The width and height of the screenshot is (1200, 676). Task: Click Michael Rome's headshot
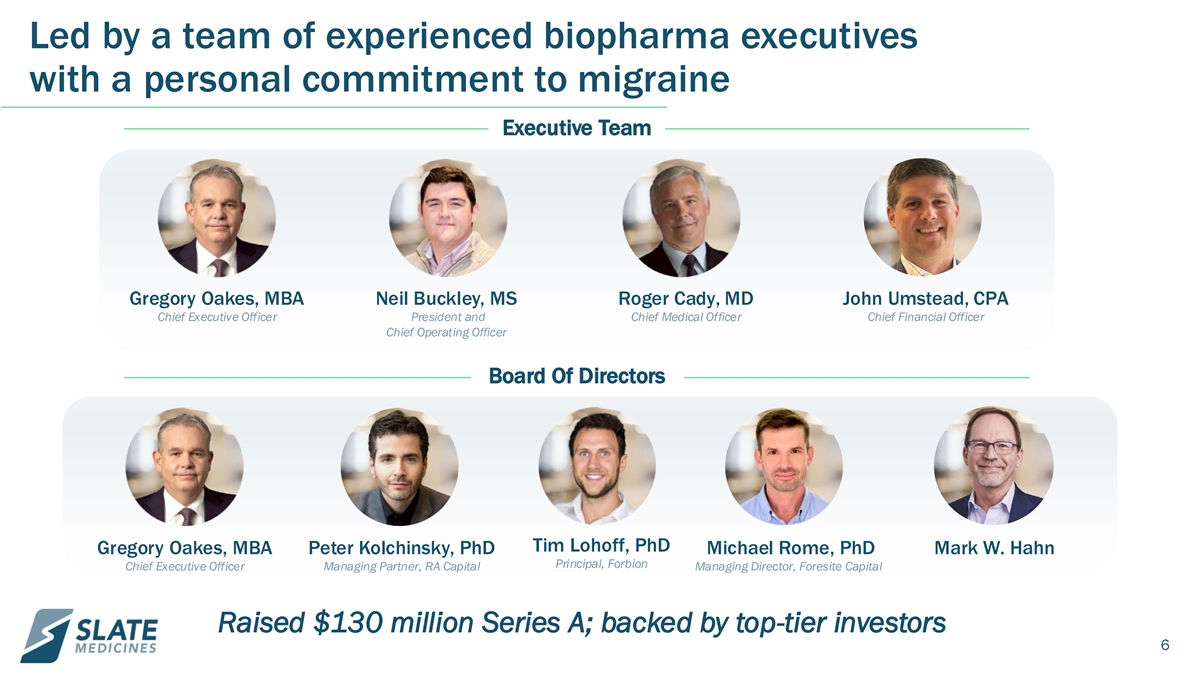click(783, 467)
